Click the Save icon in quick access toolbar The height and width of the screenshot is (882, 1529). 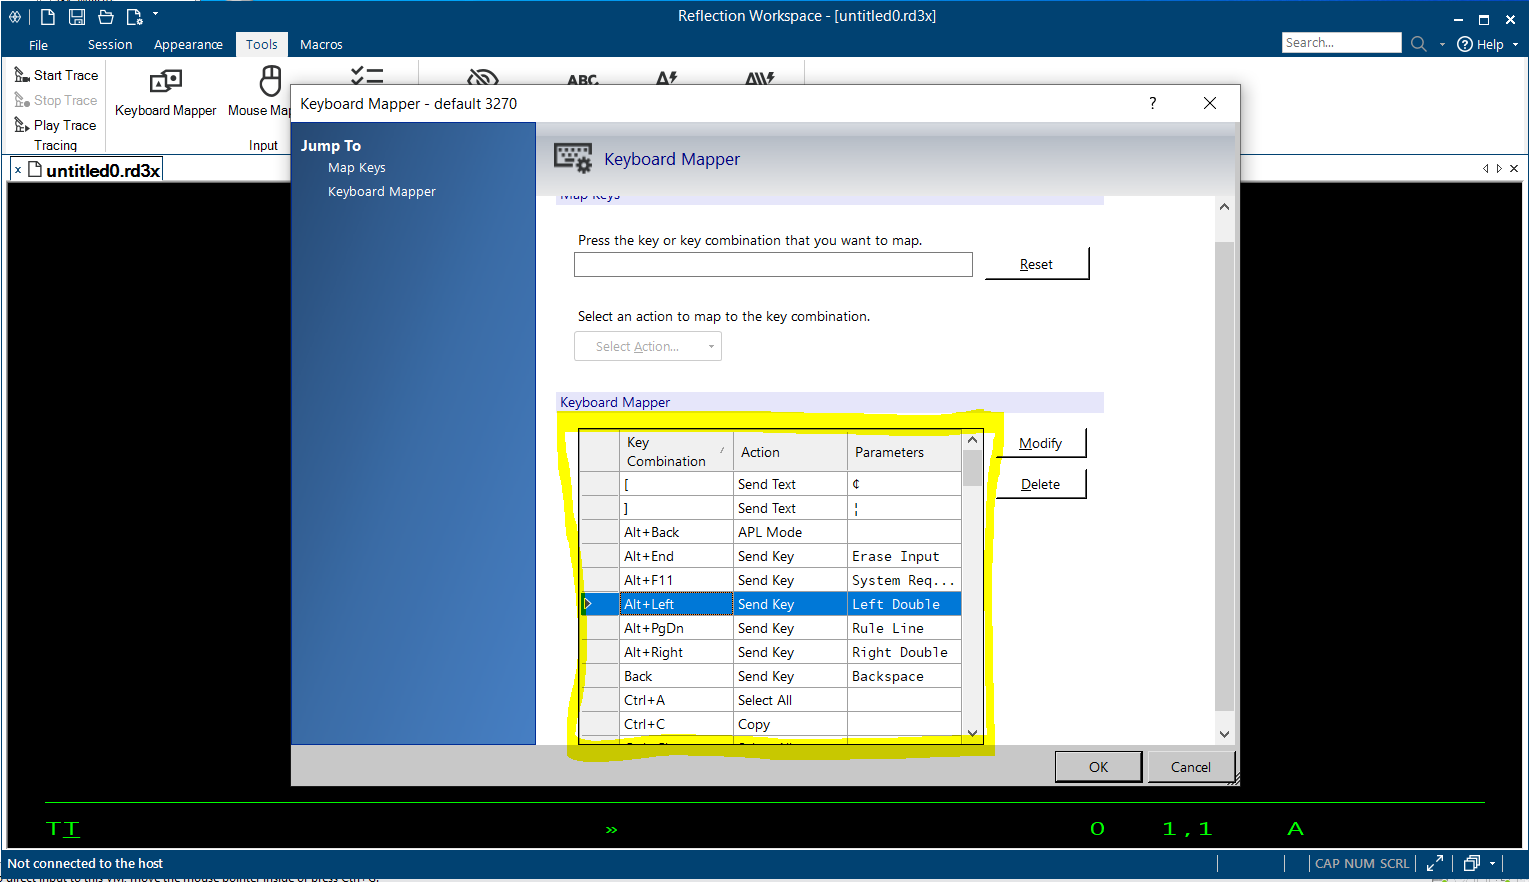point(77,17)
